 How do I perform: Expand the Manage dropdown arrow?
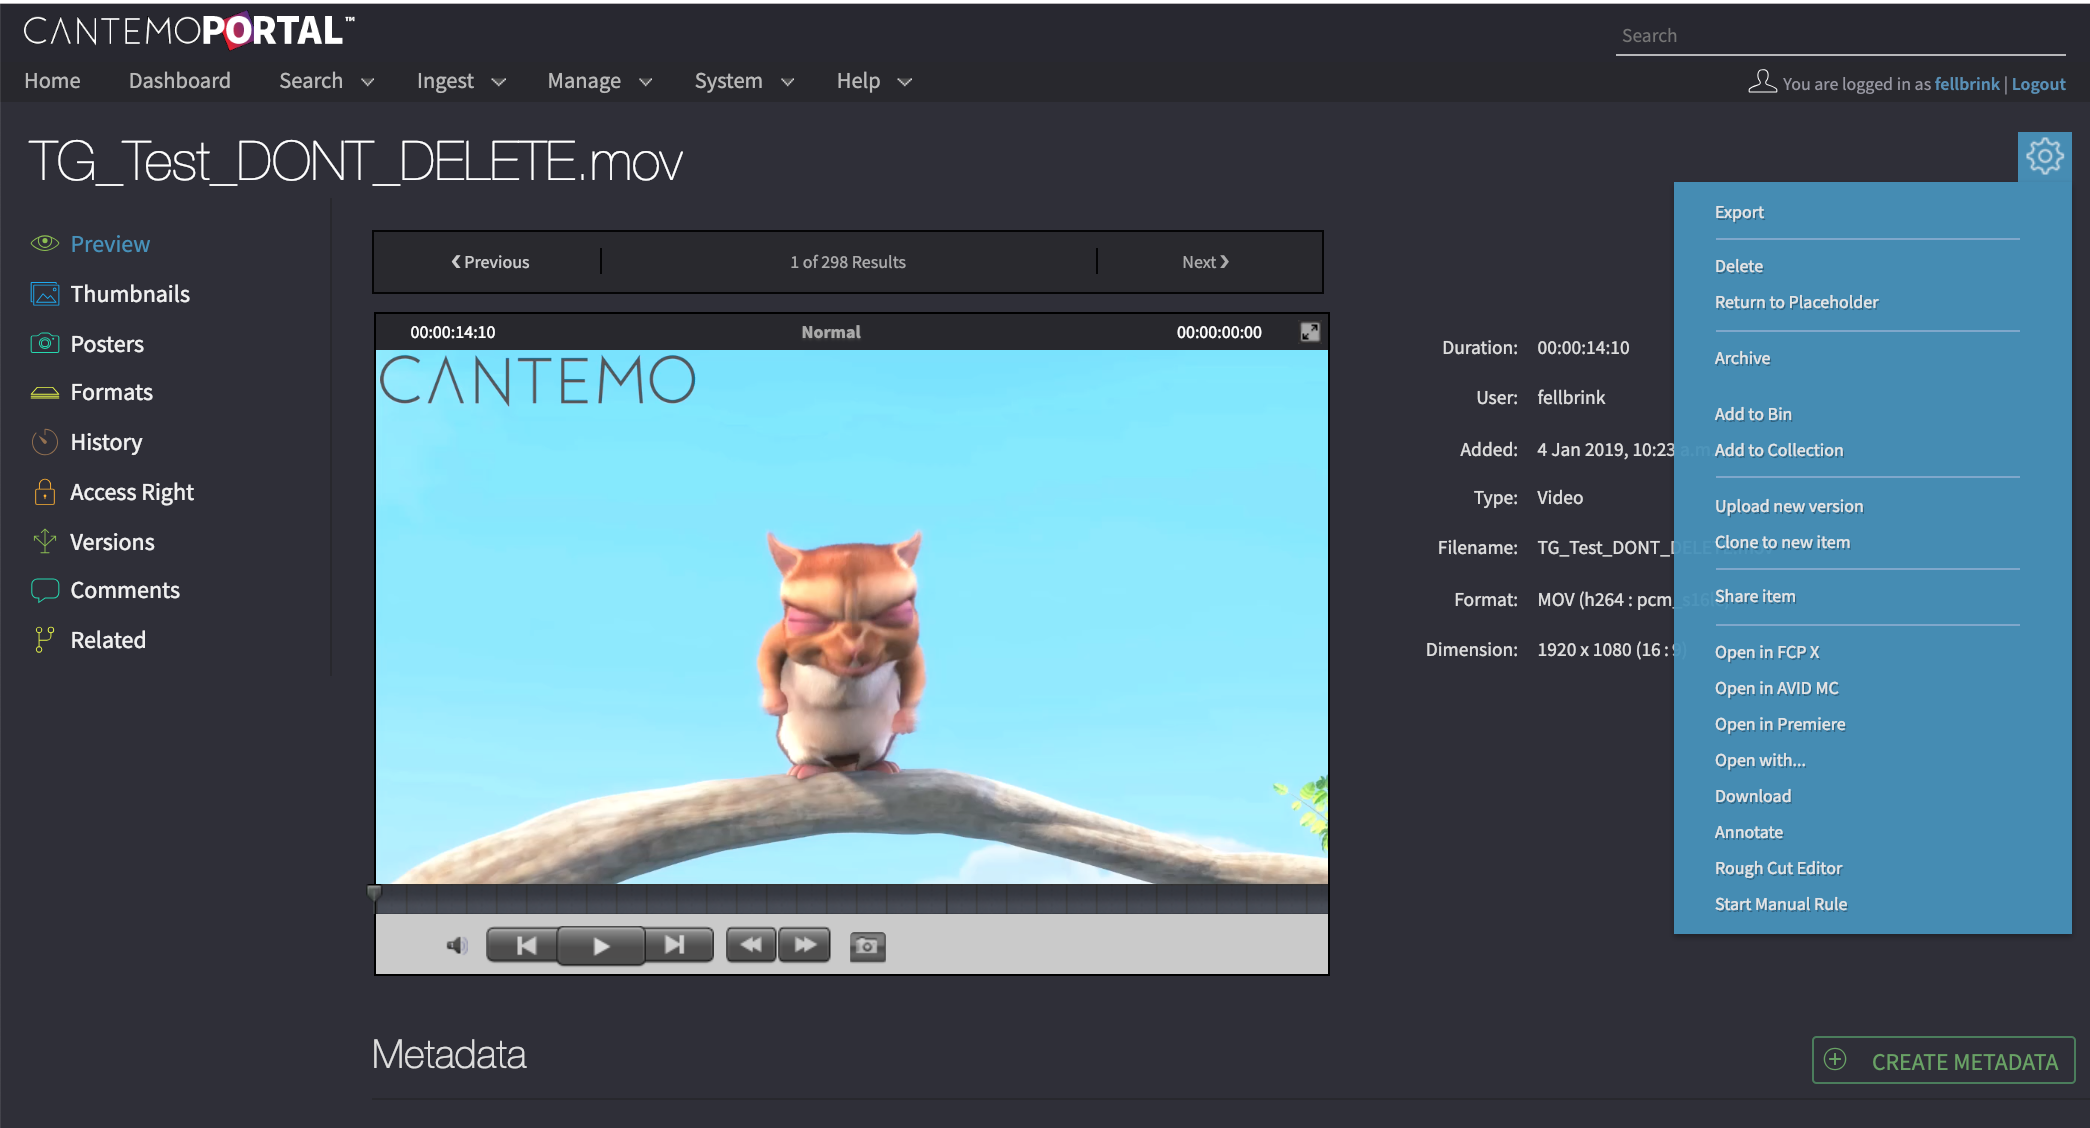point(645,82)
